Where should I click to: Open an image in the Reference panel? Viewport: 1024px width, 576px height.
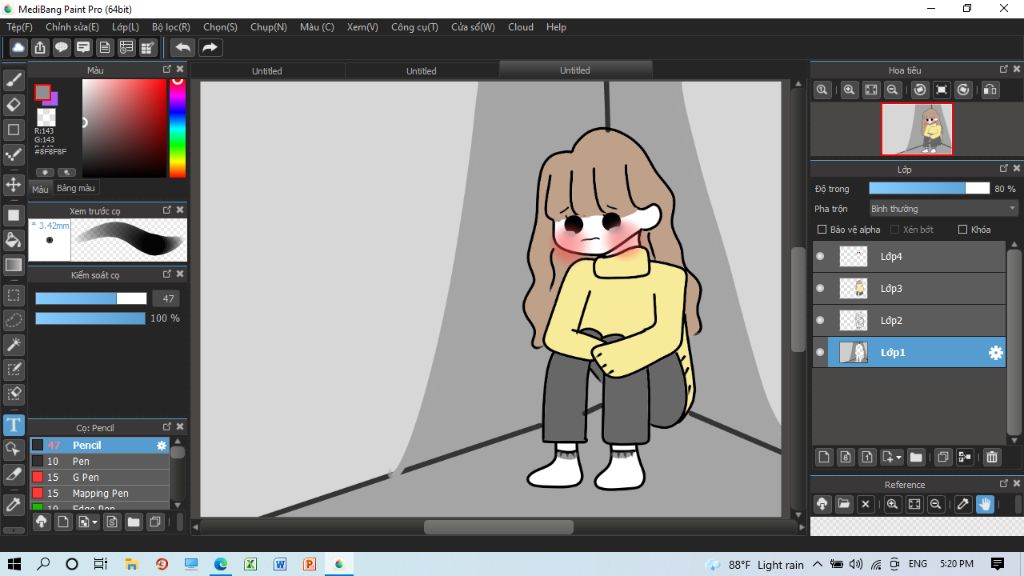point(844,504)
